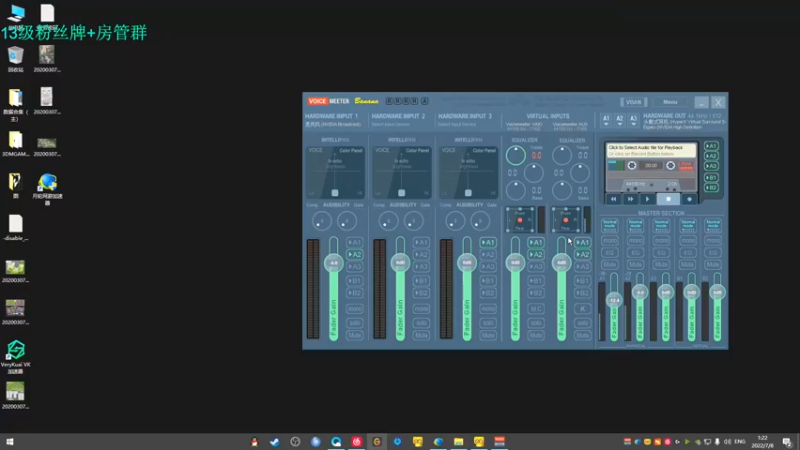Click the Hardware Input 1 fader knob

tap(333, 263)
